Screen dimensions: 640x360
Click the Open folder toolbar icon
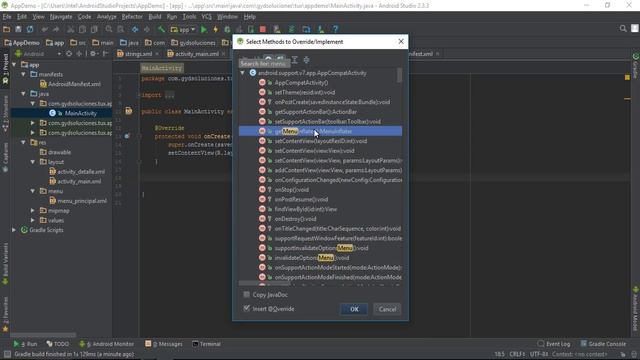[x=7, y=29]
